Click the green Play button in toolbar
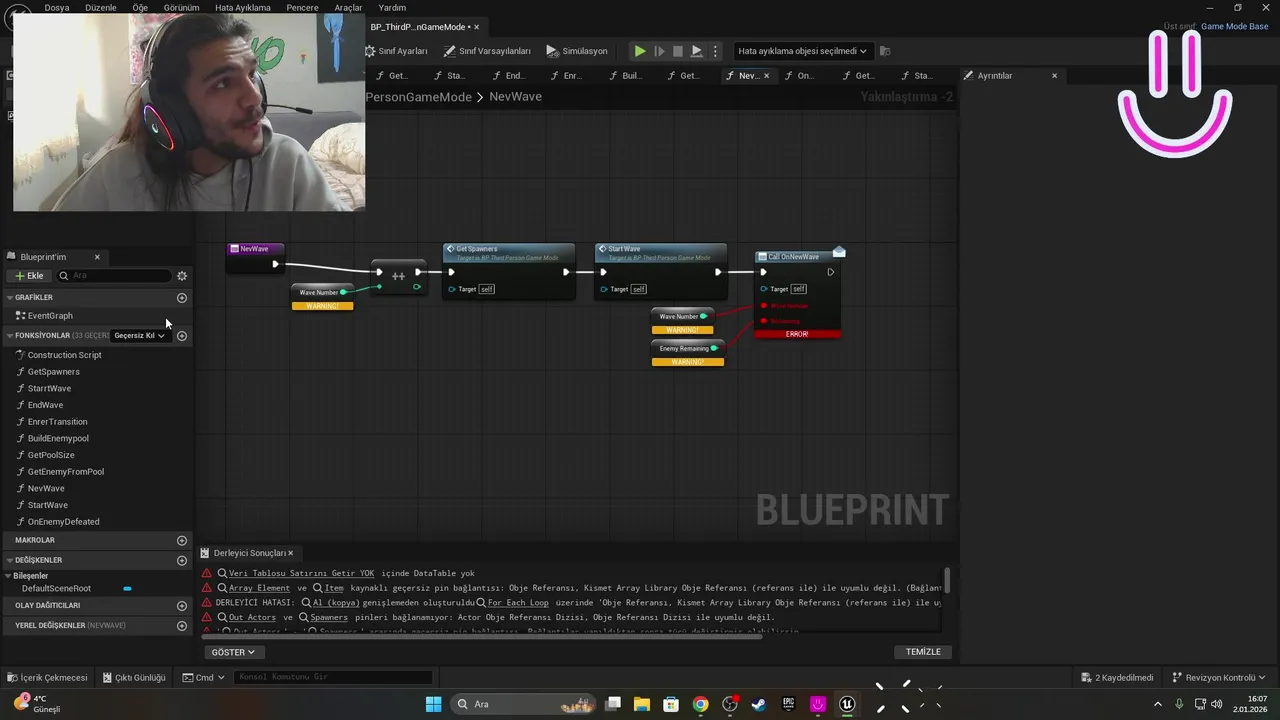Viewport: 1280px width, 720px height. click(x=640, y=51)
